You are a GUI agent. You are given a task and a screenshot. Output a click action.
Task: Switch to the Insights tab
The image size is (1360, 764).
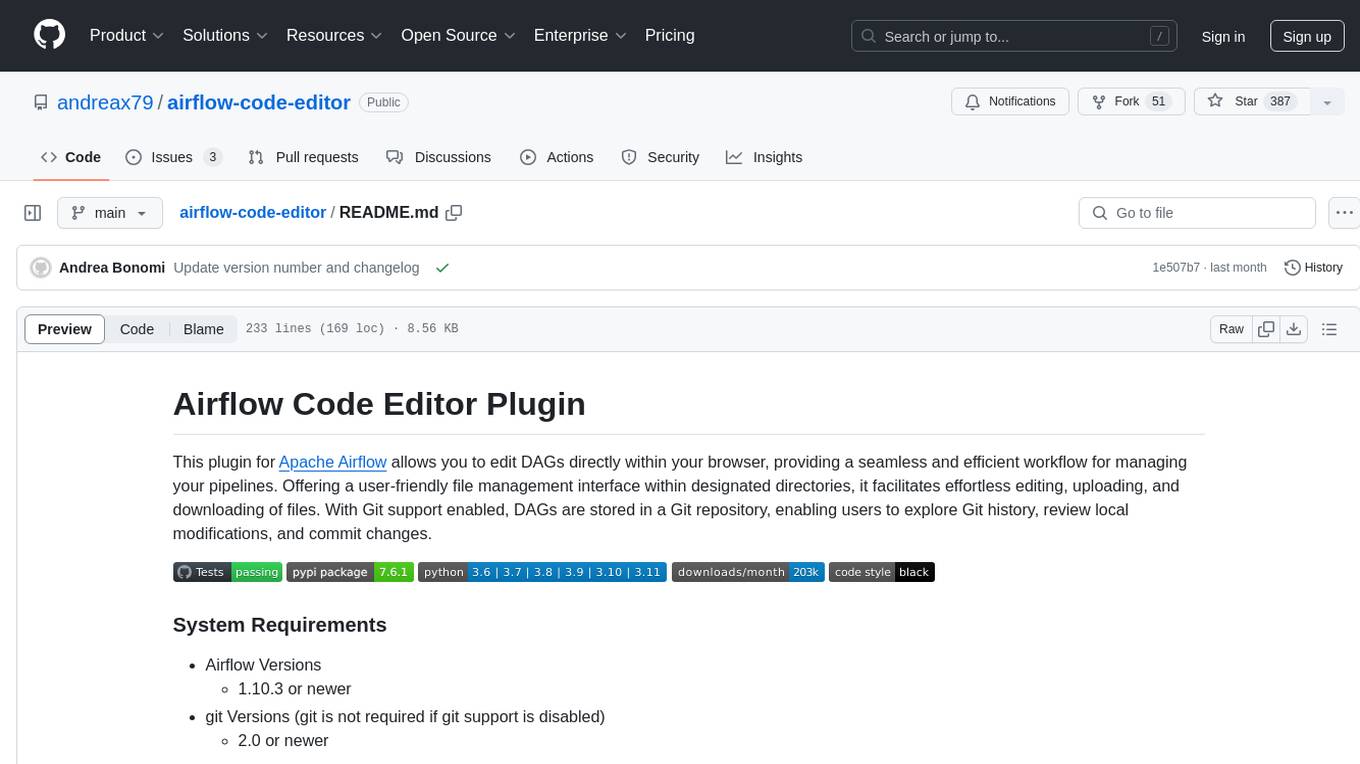(764, 157)
